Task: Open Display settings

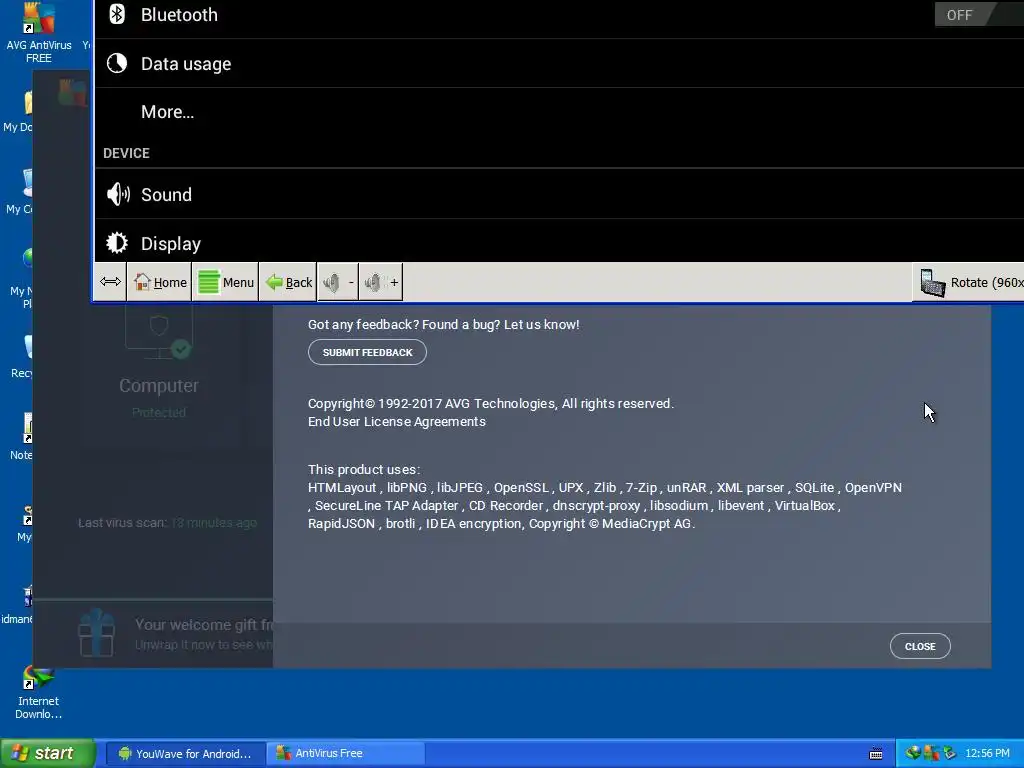Action: 559,242
